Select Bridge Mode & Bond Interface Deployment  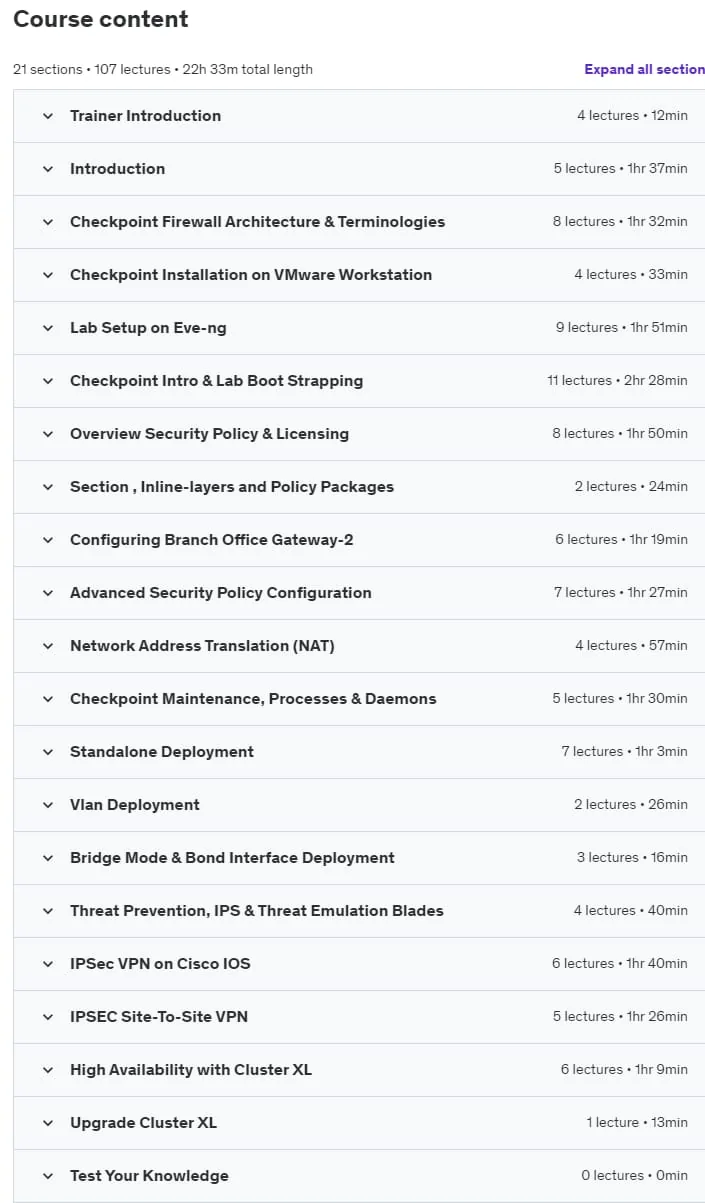click(359, 858)
